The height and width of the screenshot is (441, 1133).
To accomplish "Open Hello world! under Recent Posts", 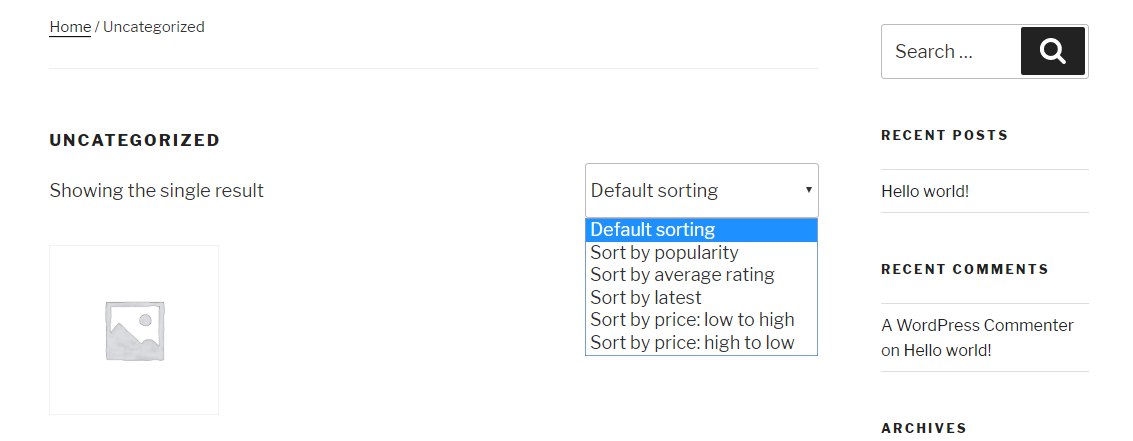I will [925, 191].
